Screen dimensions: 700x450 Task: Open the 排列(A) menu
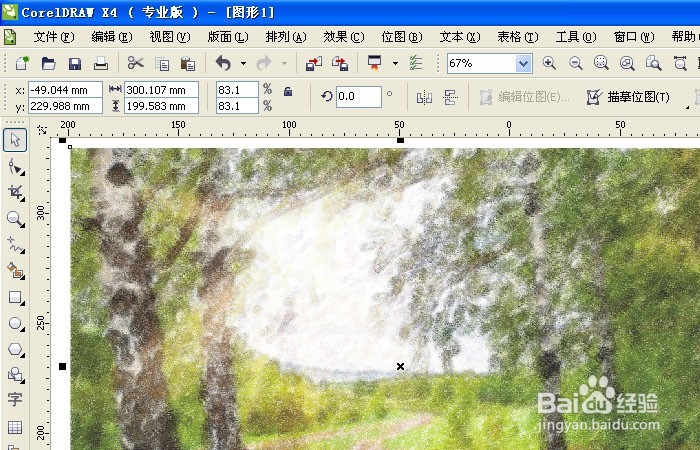[286, 37]
